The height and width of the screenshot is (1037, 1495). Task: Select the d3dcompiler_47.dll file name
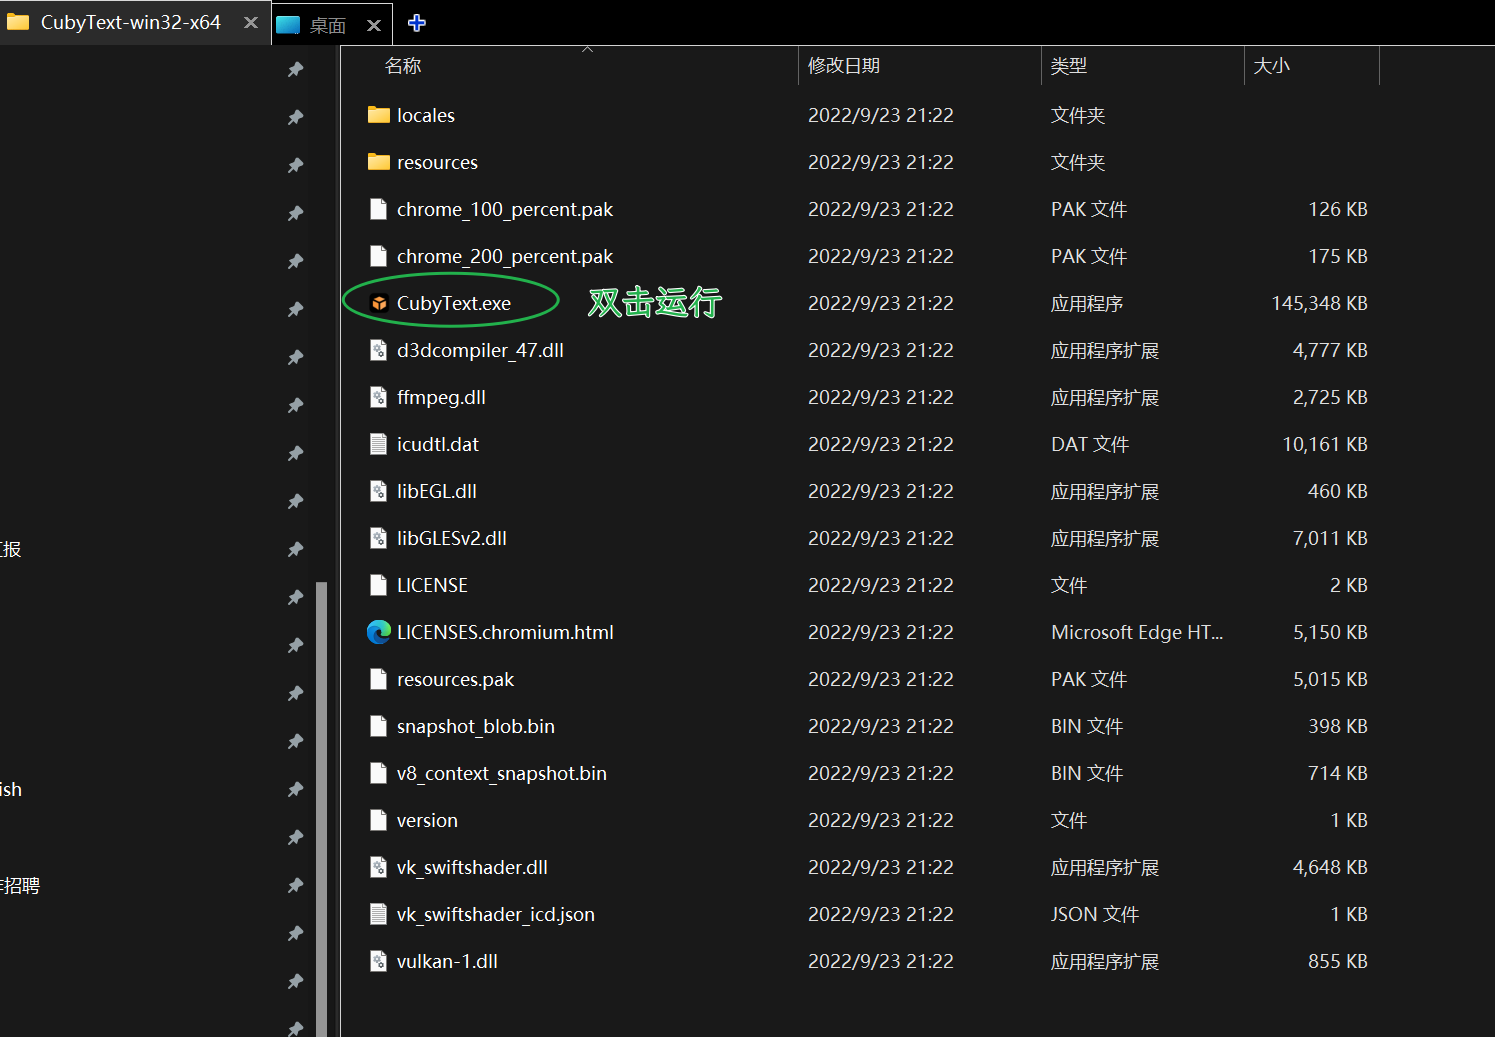click(480, 350)
